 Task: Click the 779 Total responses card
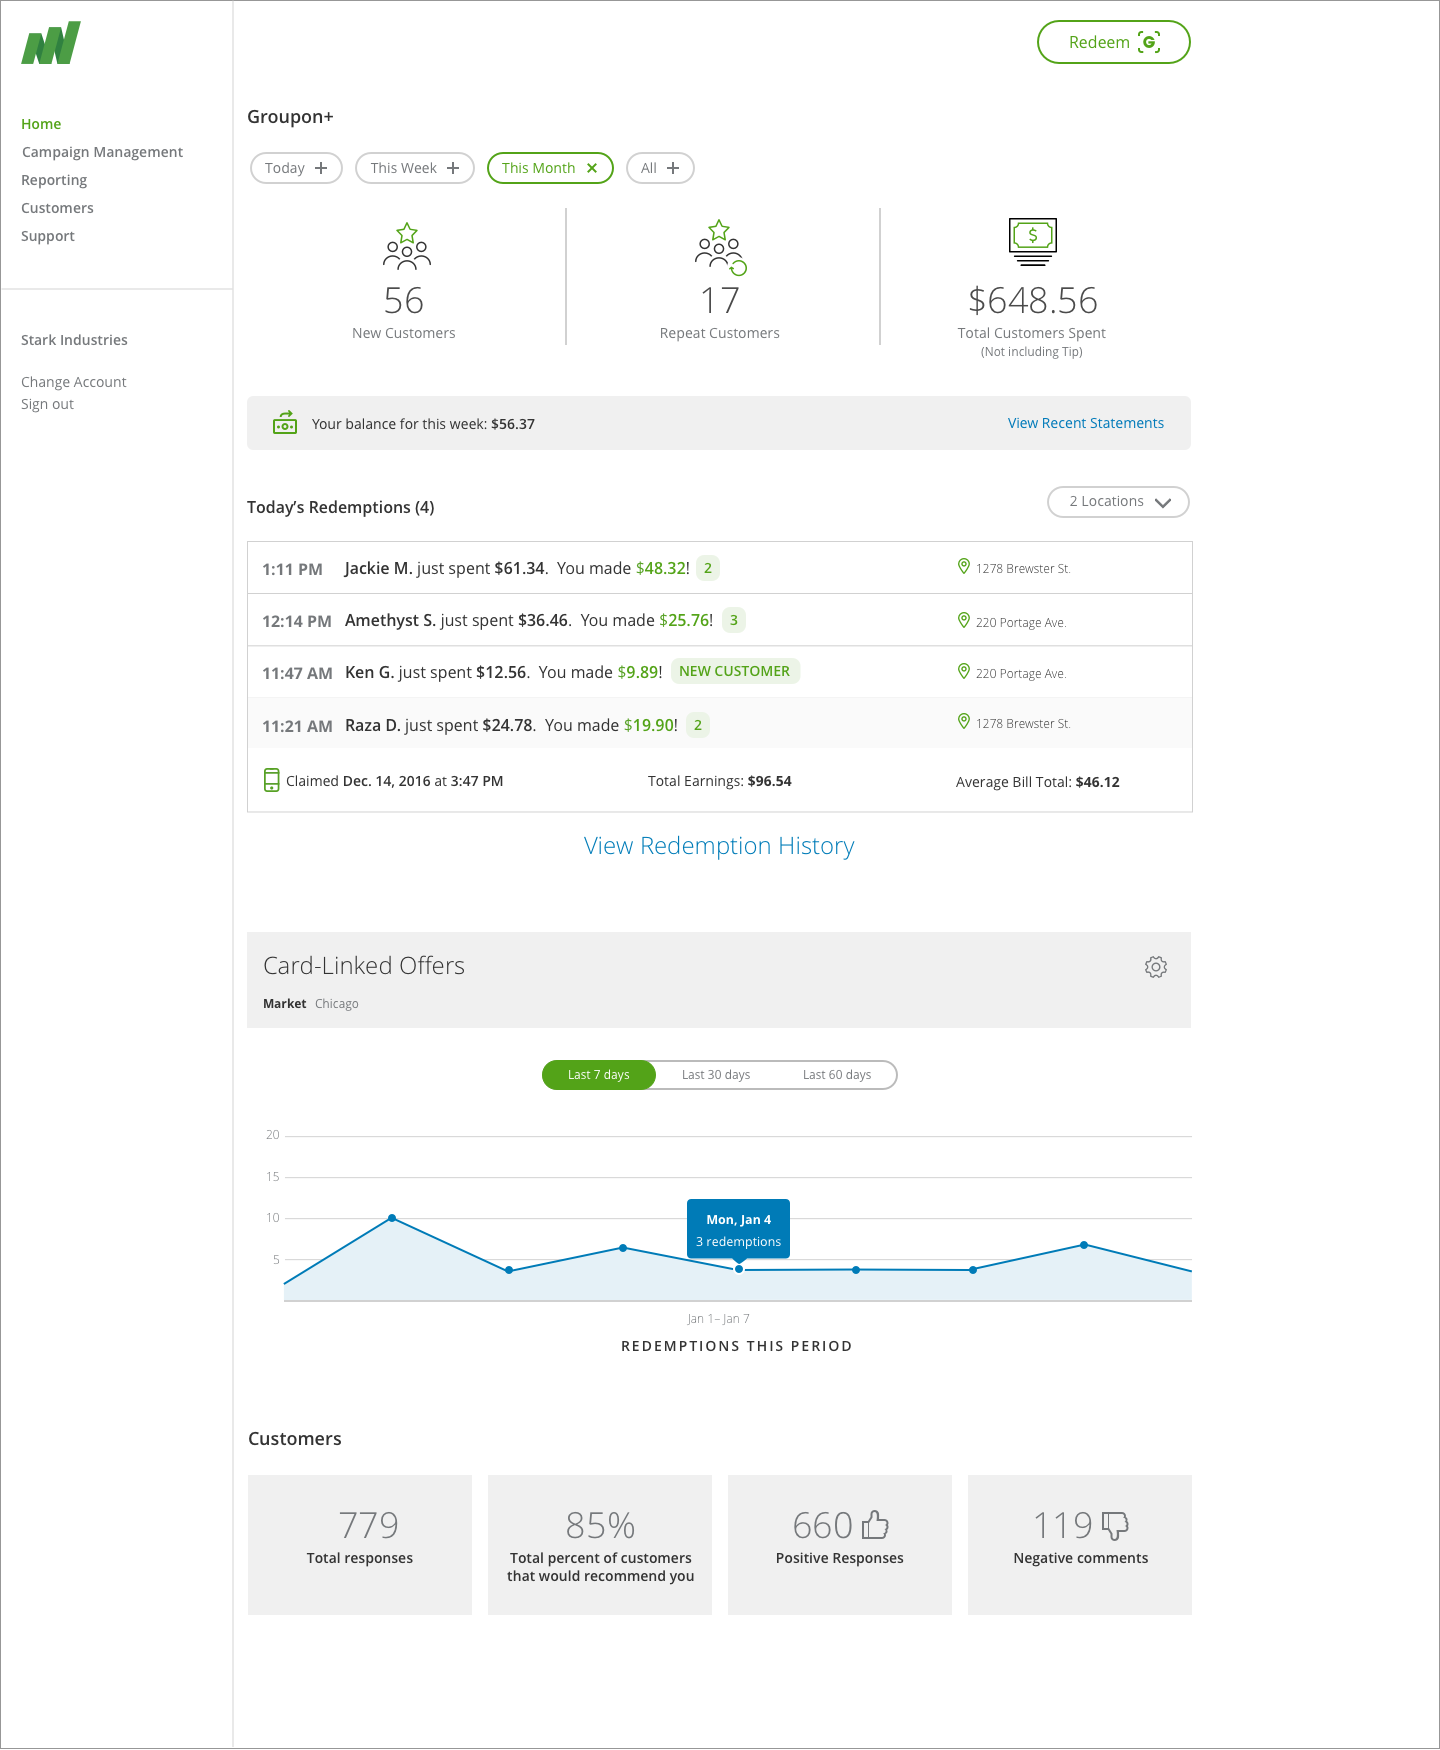[360, 1545]
